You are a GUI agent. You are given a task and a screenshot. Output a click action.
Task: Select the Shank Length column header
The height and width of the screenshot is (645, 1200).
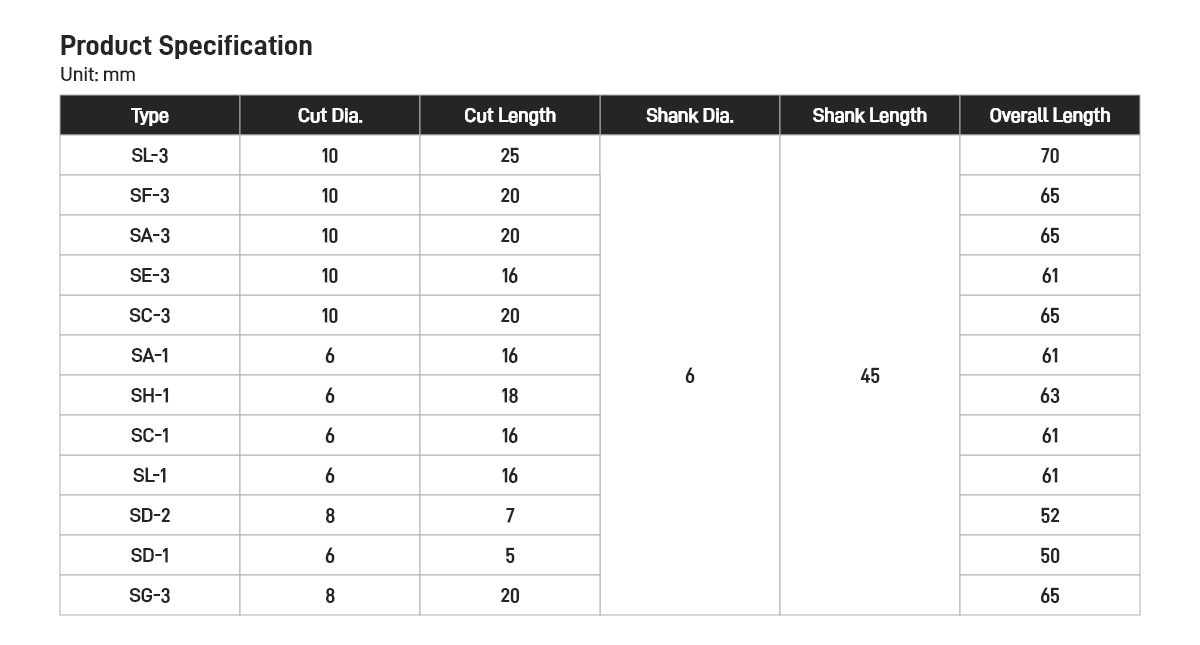tap(870, 115)
